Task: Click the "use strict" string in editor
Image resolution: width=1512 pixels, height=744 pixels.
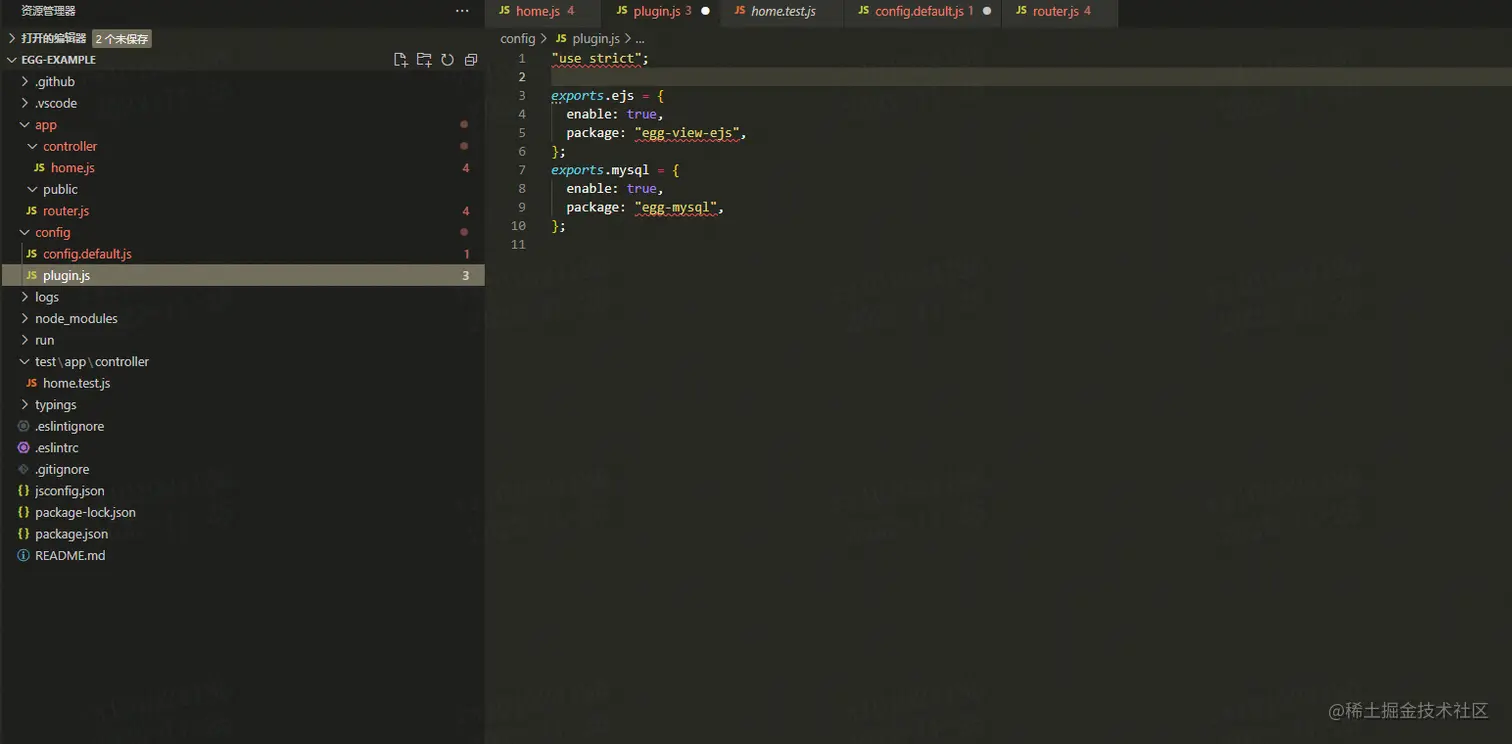Action: [x=596, y=58]
